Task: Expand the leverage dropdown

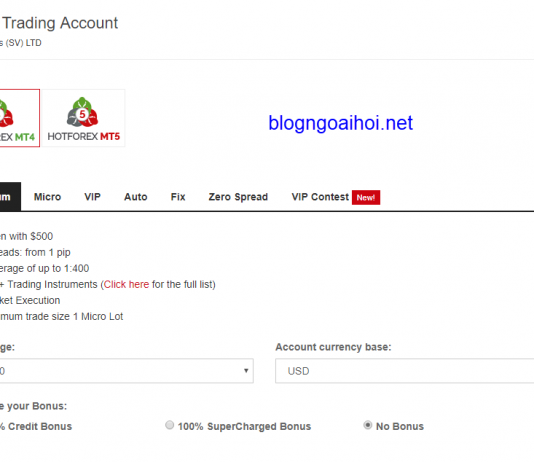Action: (x=126, y=371)
